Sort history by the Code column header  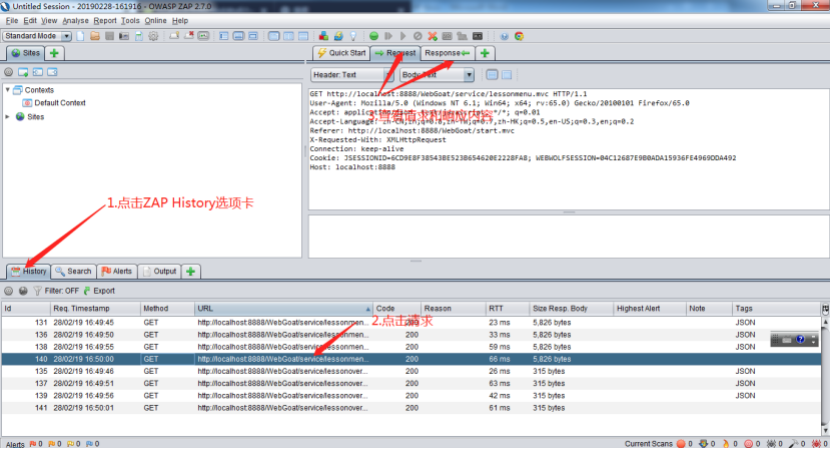point(396,308)
